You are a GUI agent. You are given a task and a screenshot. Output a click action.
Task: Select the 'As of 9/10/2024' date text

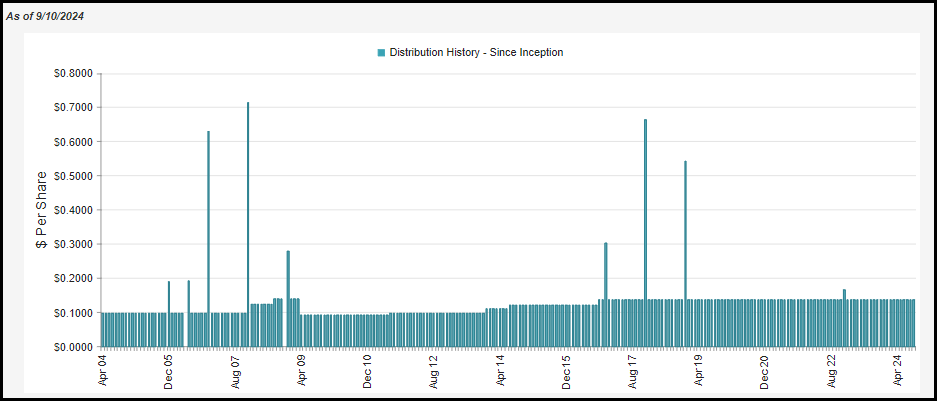click(45, 17)
